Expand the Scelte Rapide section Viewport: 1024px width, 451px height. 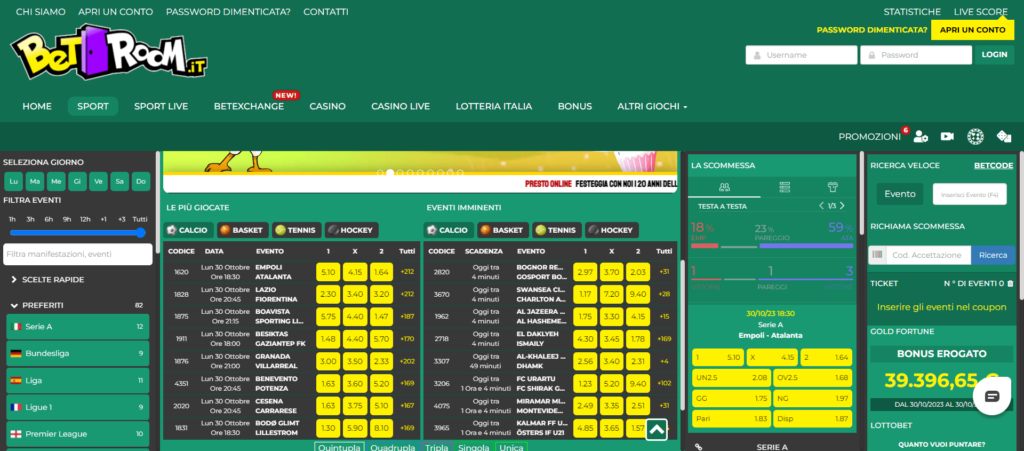point(48,279)
